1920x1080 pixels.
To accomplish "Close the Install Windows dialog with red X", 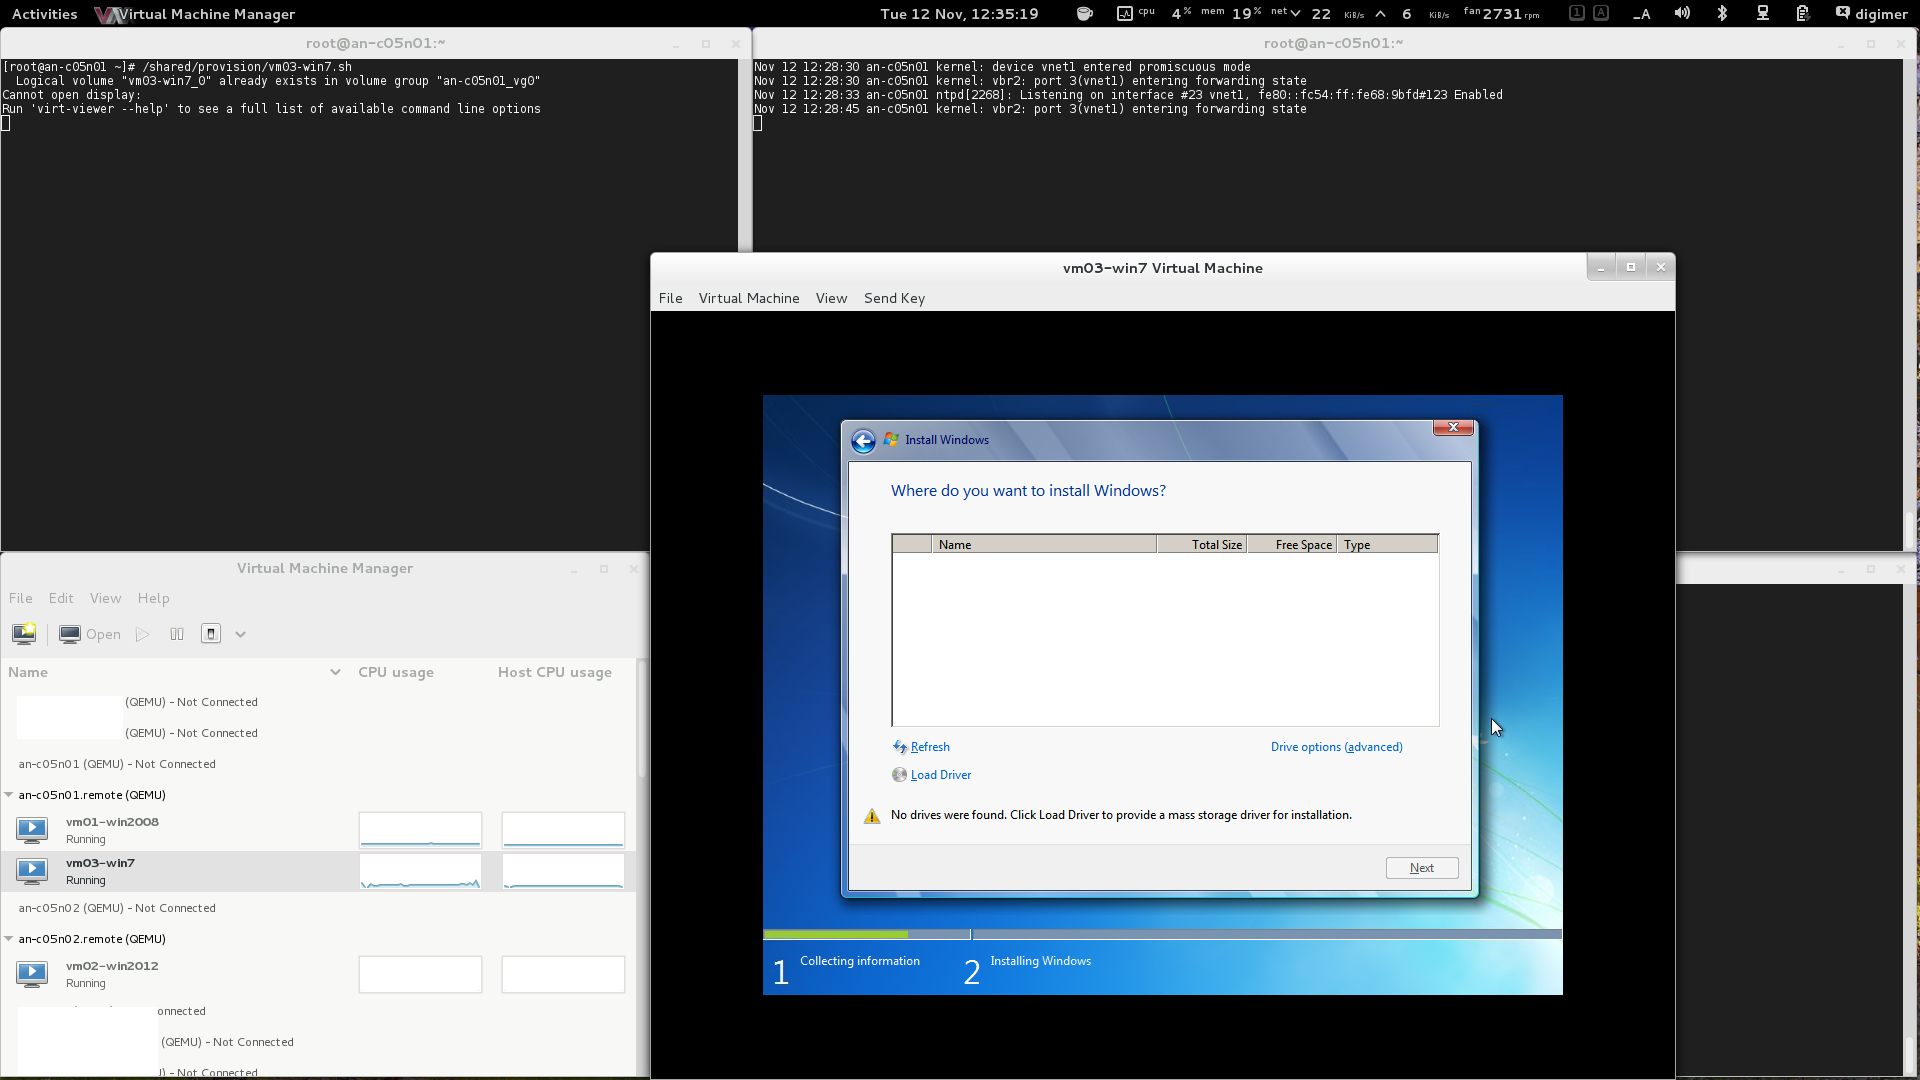I will (1453, 427).
